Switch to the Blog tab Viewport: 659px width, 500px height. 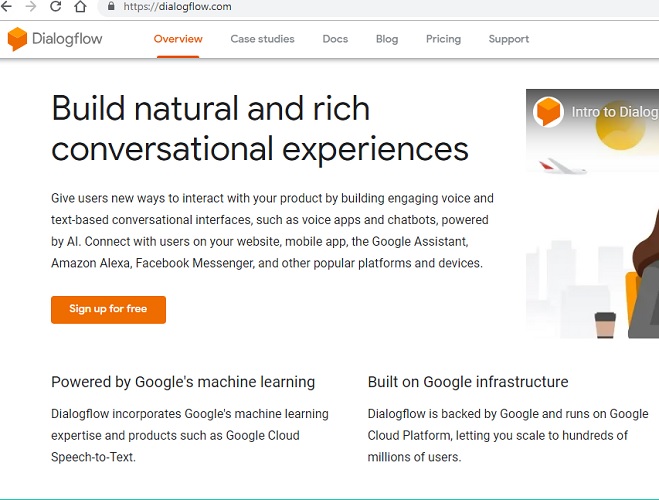point(387,39)
